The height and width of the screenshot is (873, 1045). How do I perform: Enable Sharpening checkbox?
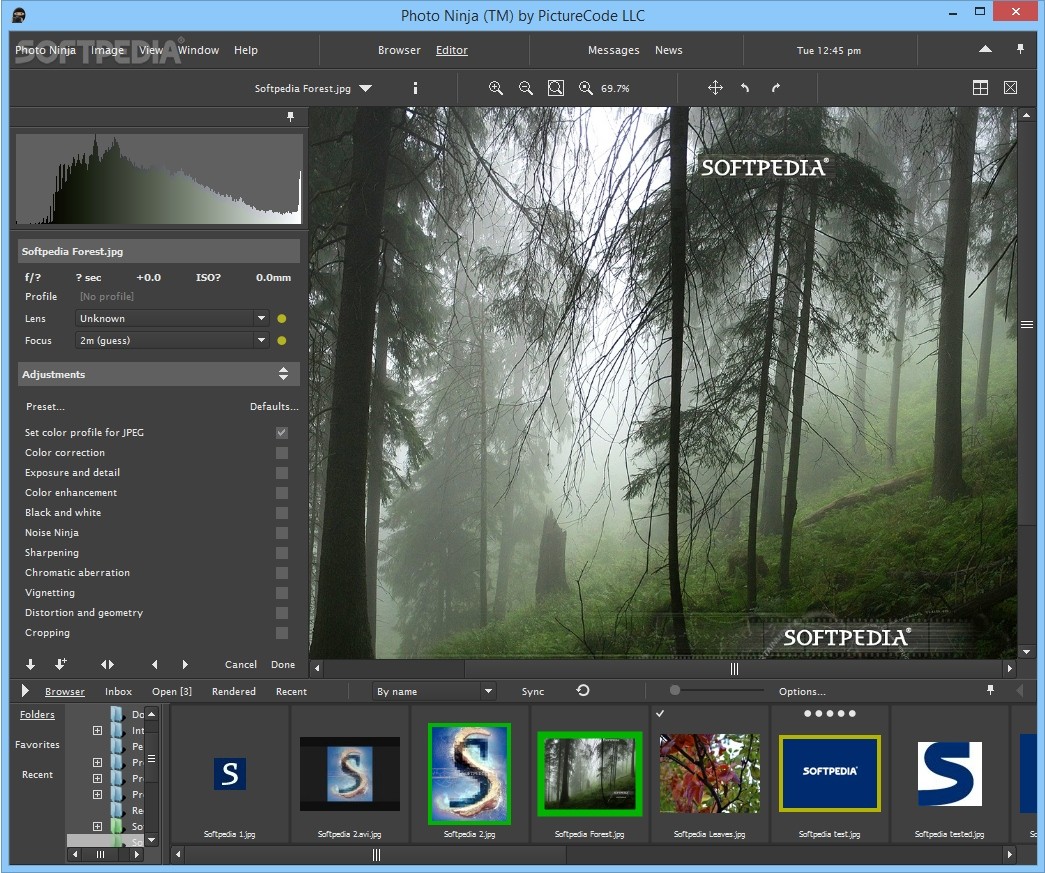point(282,552)
